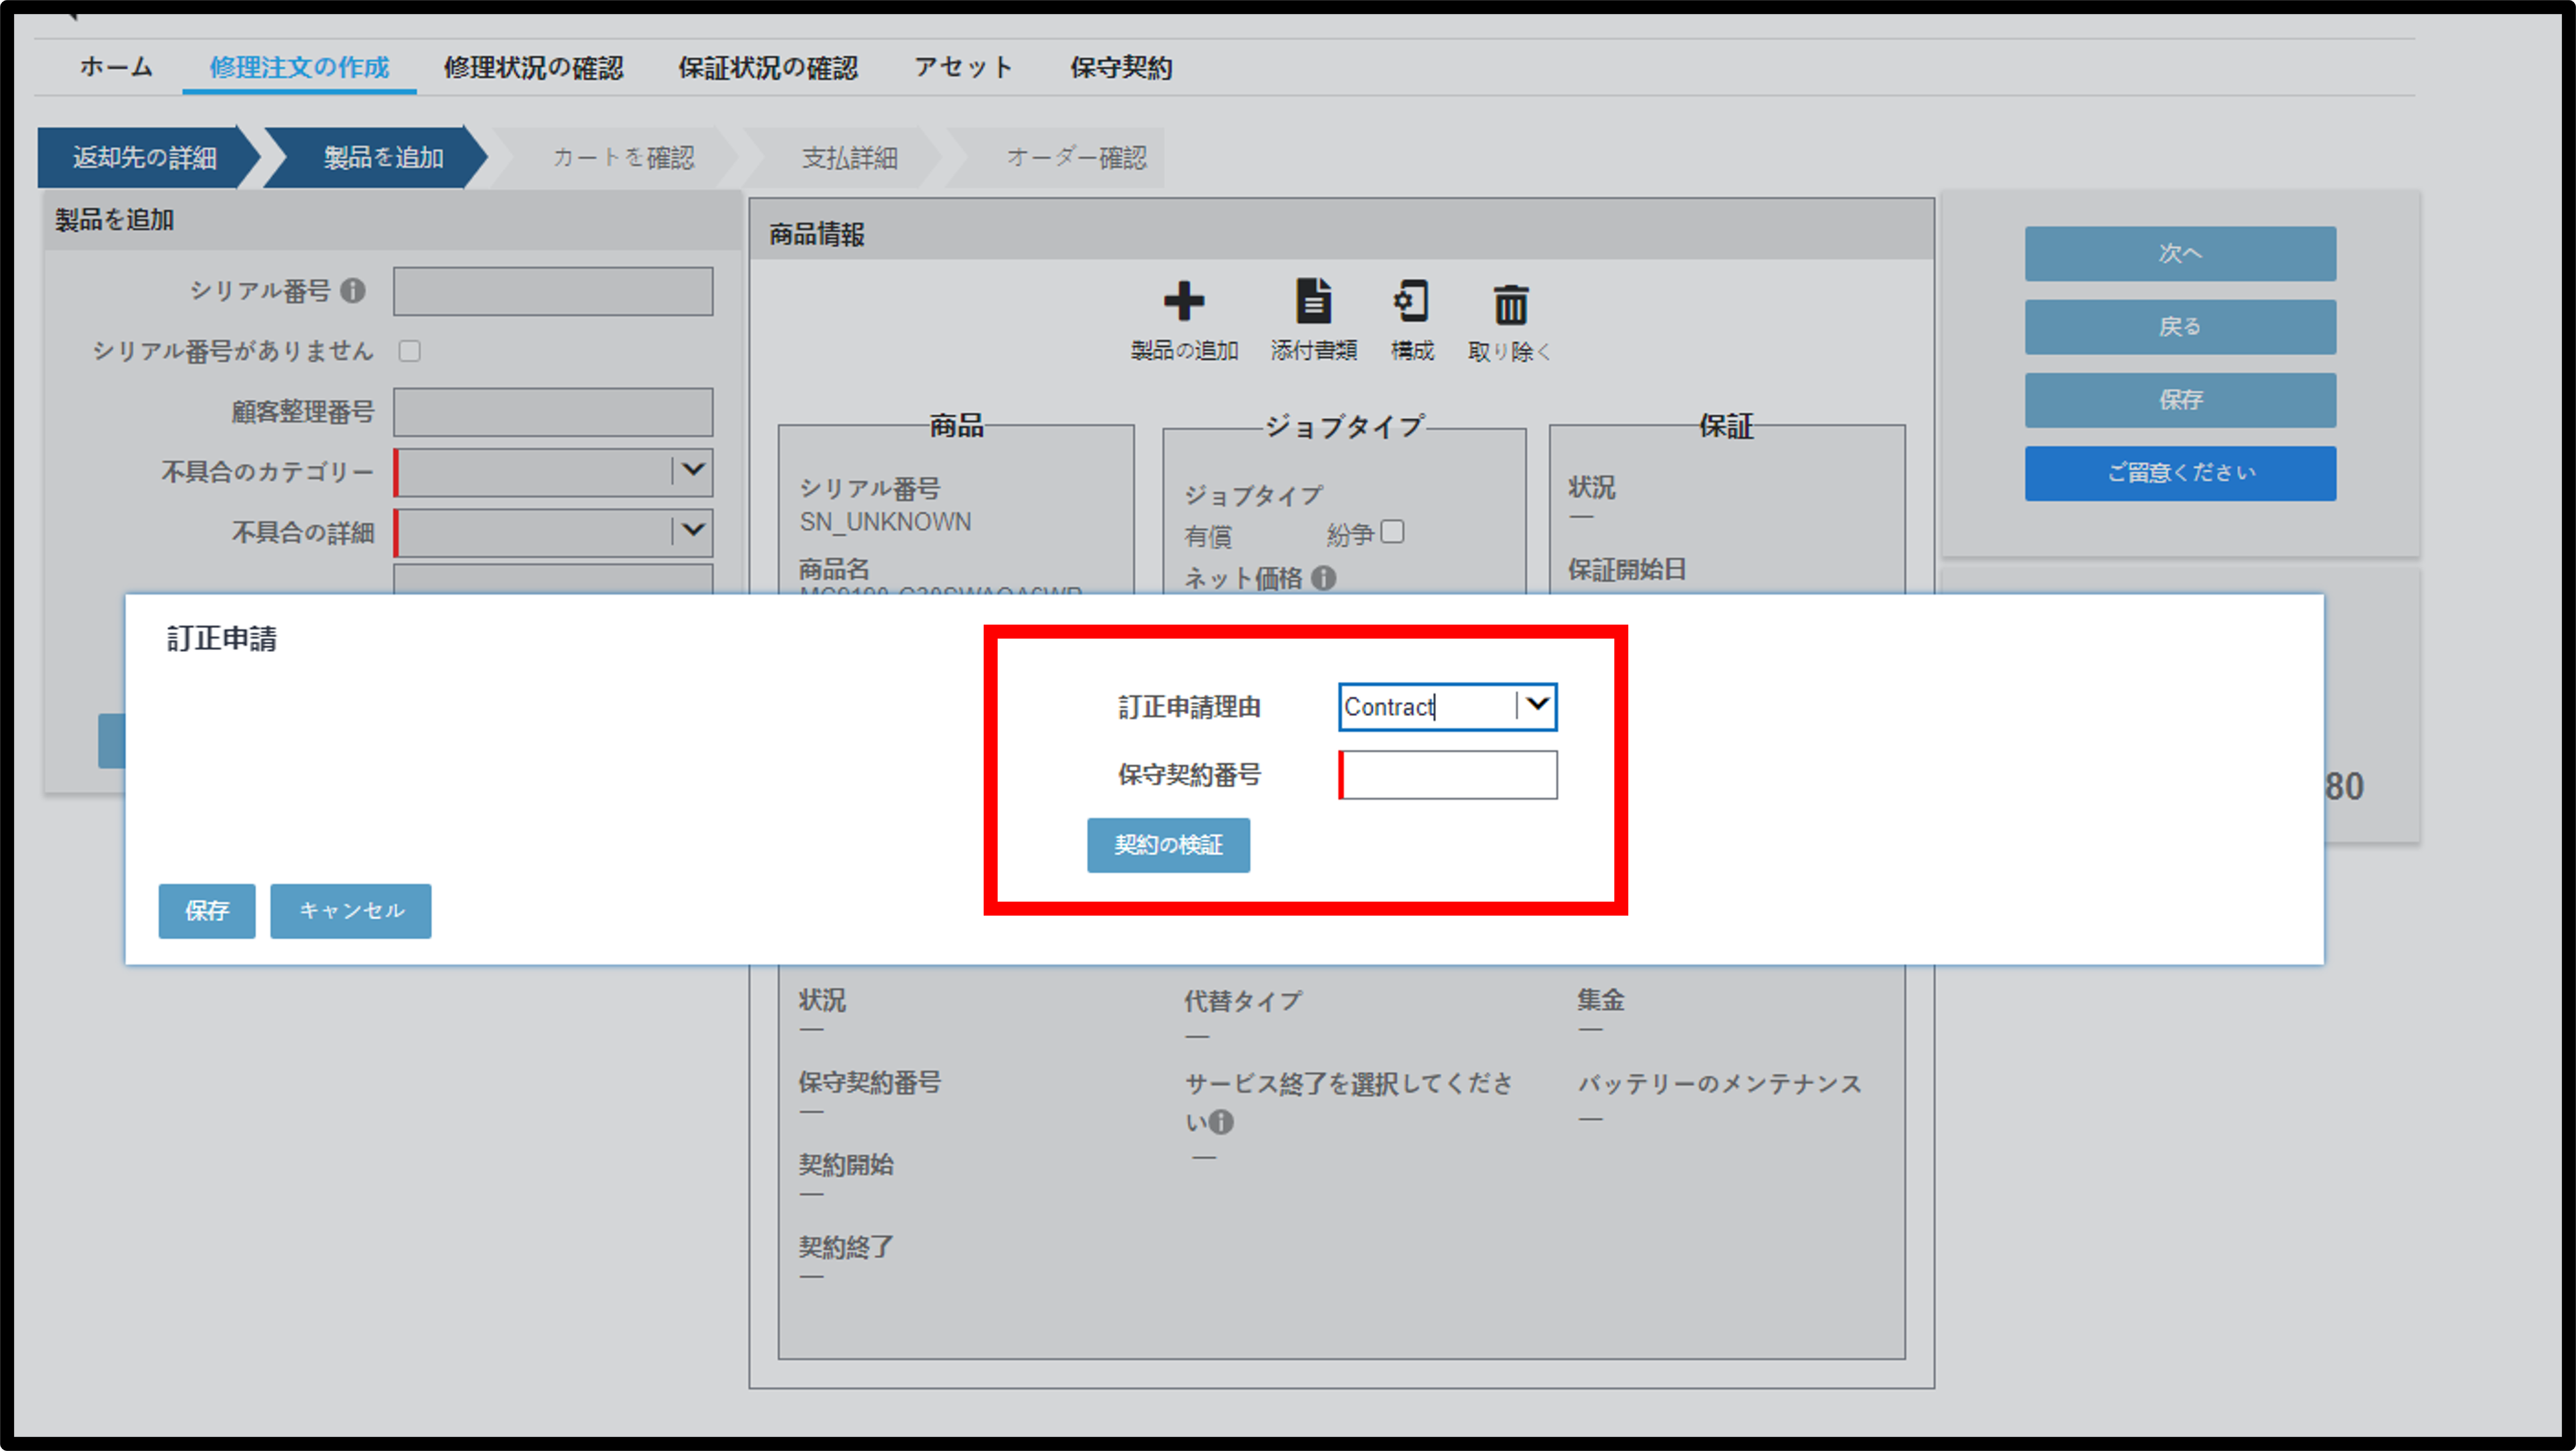This screenshot has height=1451, width=2576.
Task: Click the 取り除く trash icon
Action: [x=1510, y=304]
